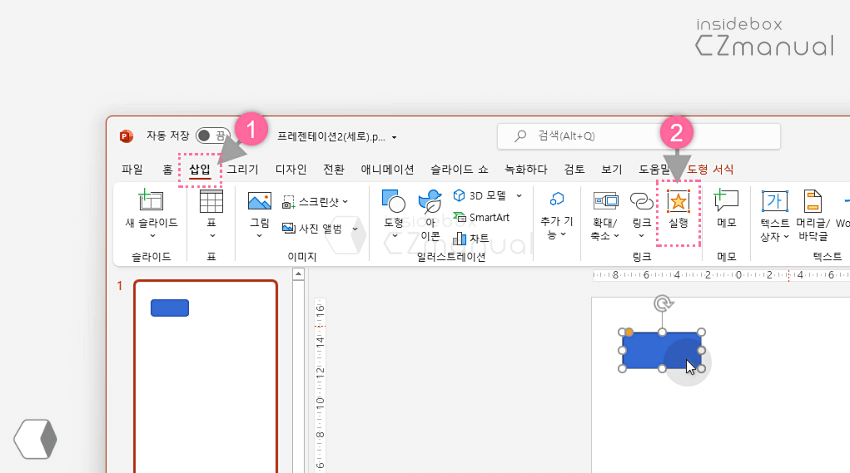
Task: Click the 도형 shapes icon
Action: (x=394, y=201)
